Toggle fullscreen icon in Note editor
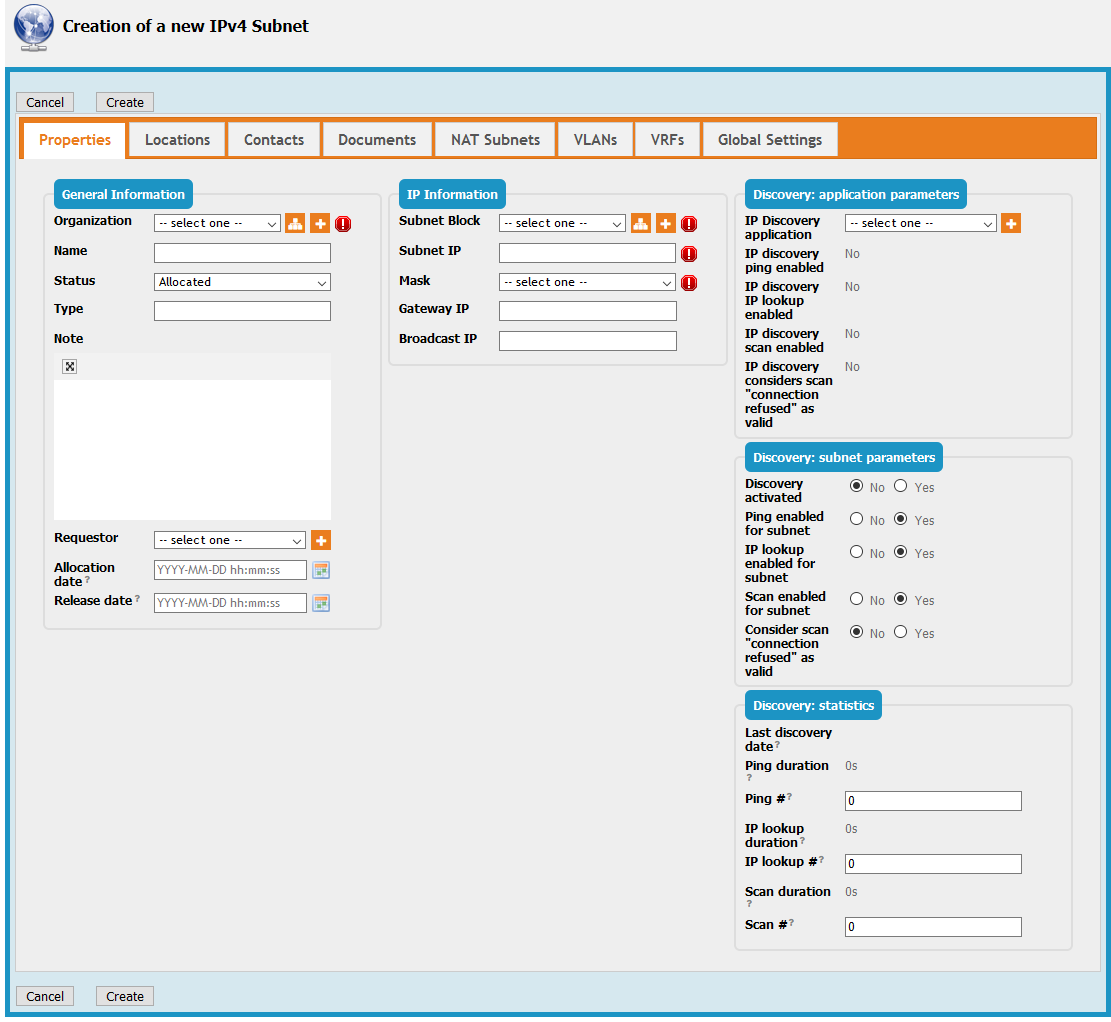 (x=70, y=367)
